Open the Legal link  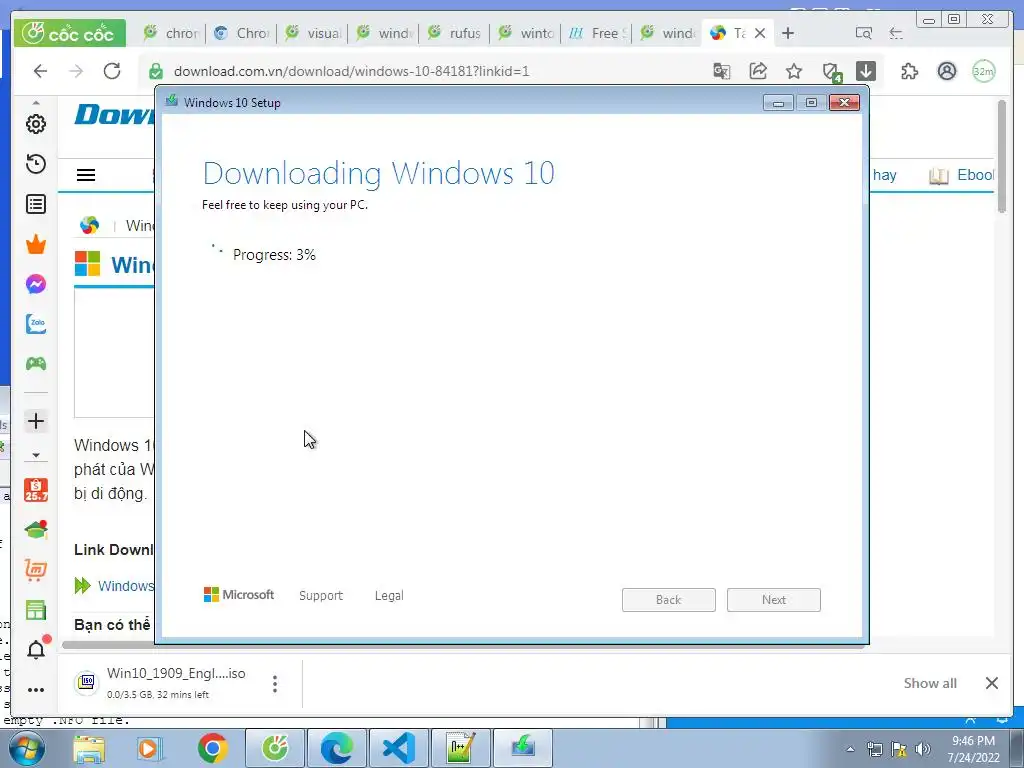[x=389, y=596]
